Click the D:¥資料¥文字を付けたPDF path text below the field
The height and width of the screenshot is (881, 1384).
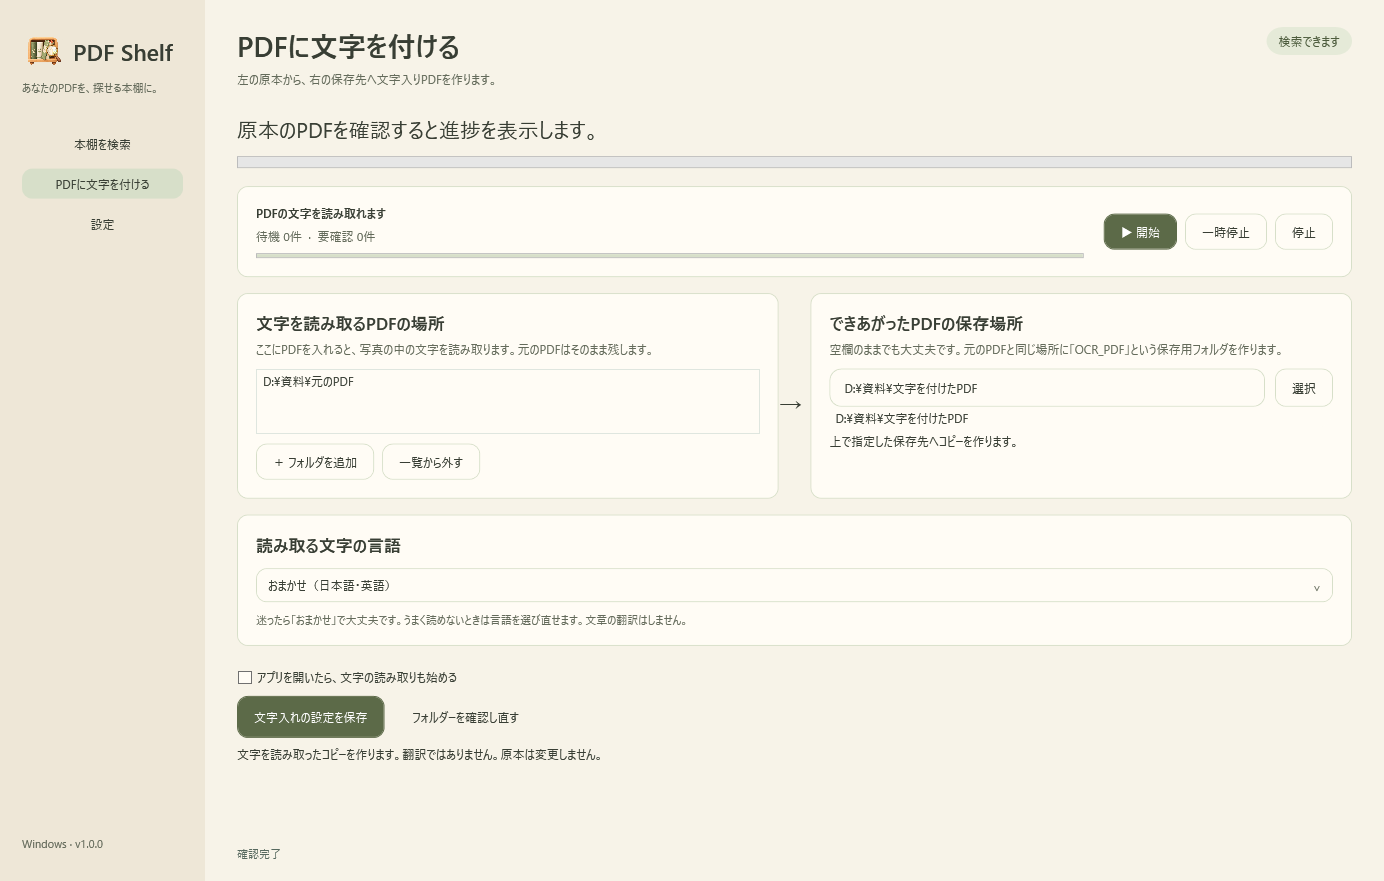[902, 419]
